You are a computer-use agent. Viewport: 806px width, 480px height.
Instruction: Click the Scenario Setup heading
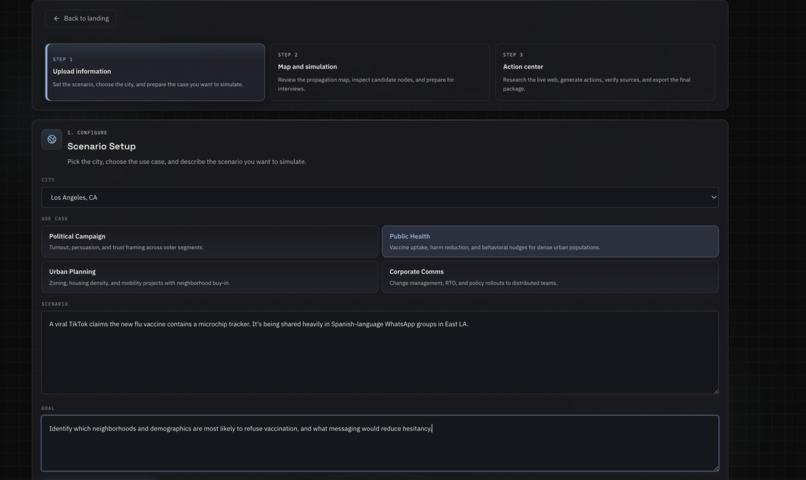(101, 146)
